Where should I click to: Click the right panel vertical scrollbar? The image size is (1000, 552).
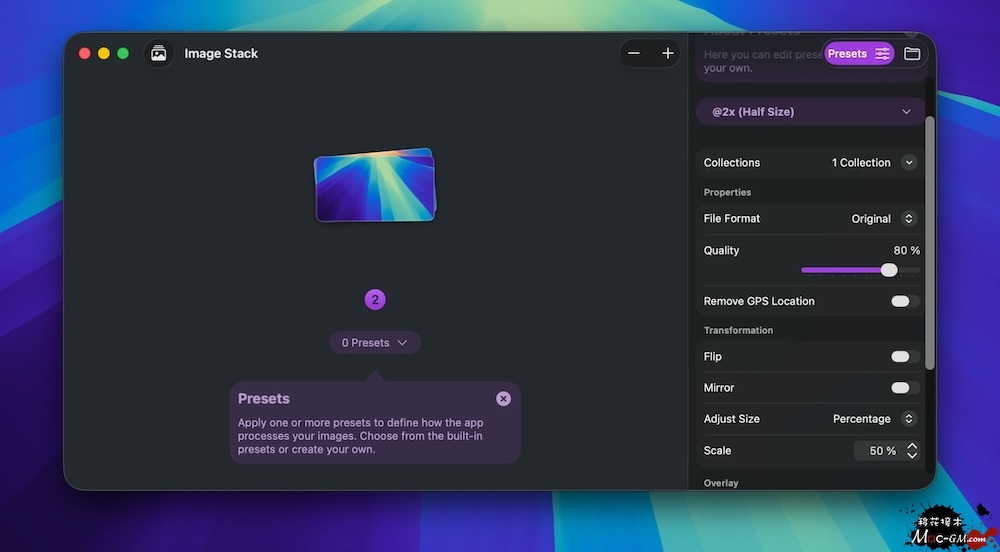(930, 240)
